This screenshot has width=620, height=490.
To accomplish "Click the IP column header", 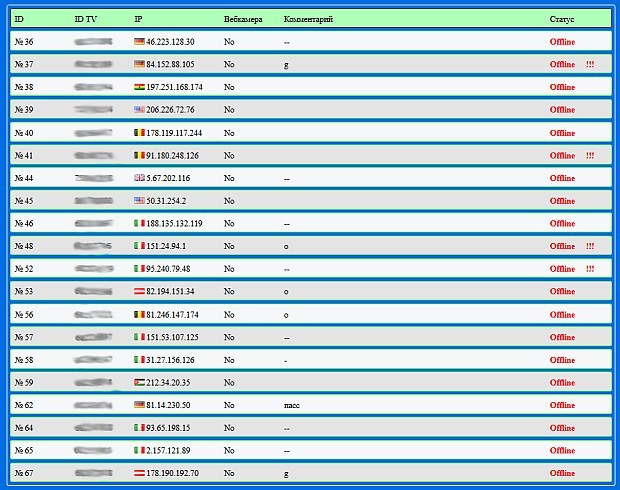I will point(138,19).
